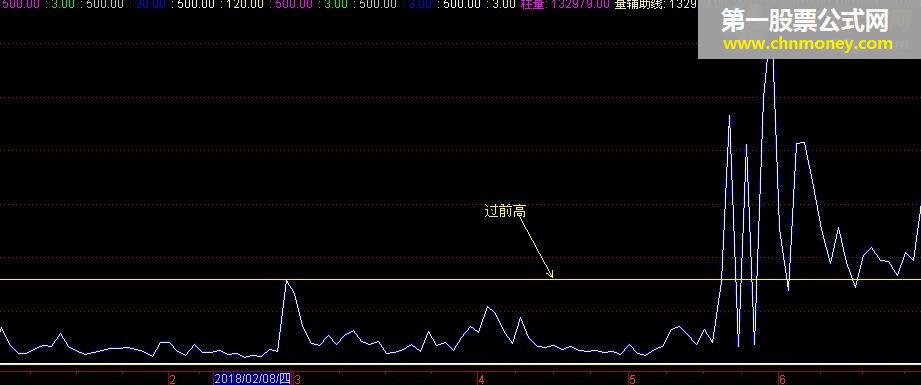Viewport: 921px width, 385px height.
Task: Select month marker 5 on the time axis
Action: click(x=632, y=380)
